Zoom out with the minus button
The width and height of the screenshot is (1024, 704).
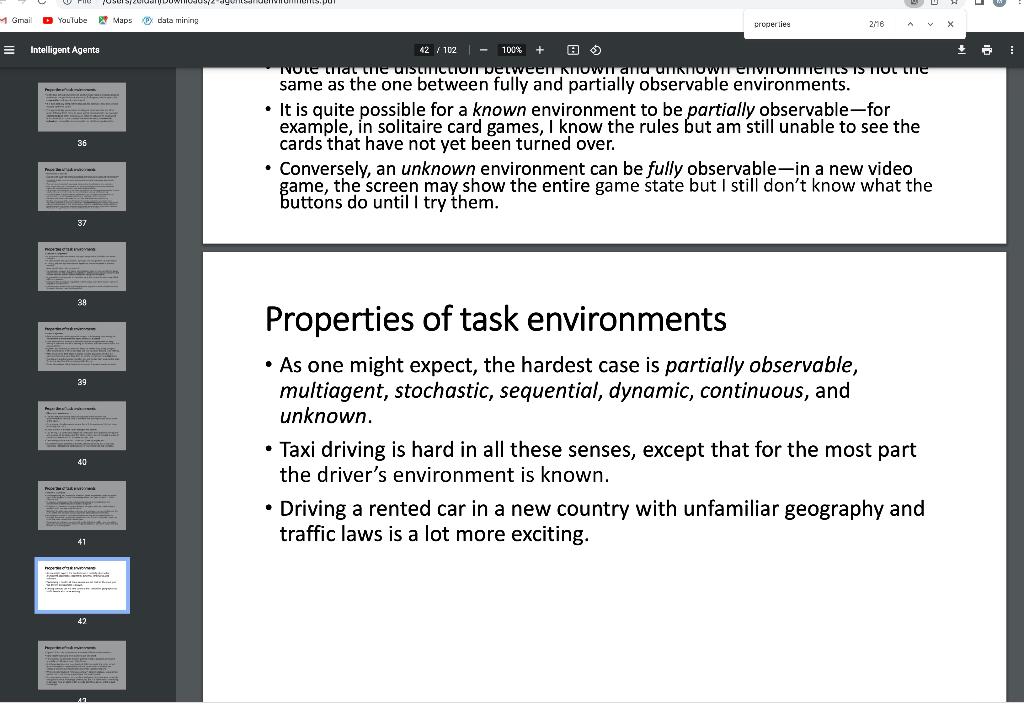coord(483,50)
